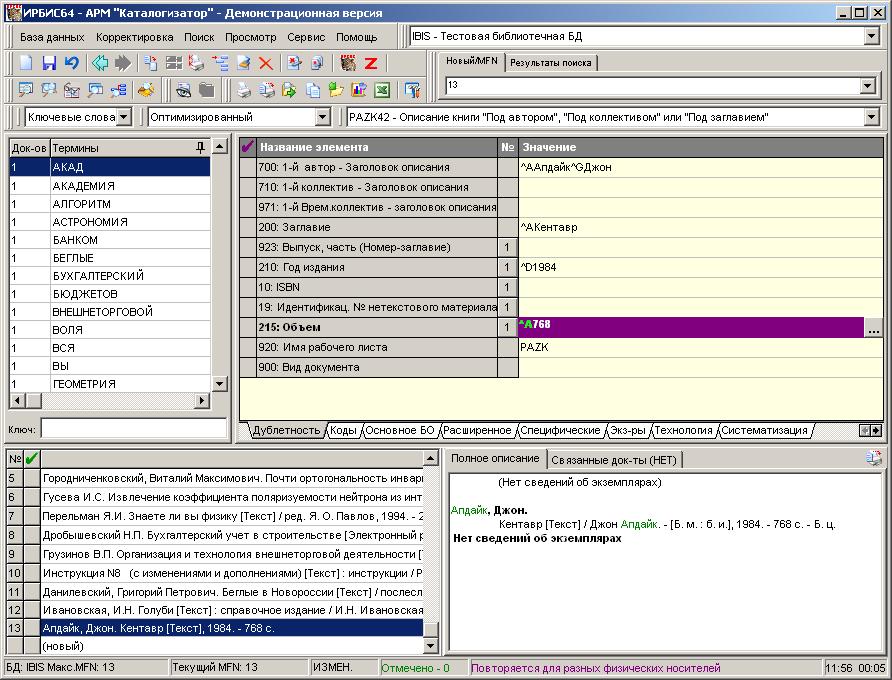Click the blue Undo arrow icon

point(71,63)
